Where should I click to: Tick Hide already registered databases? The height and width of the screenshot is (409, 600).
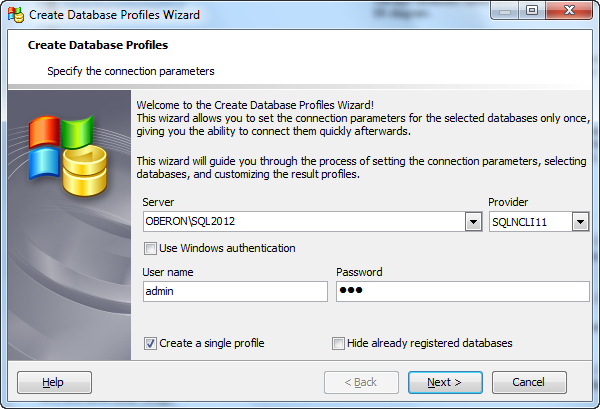click(338, 344)
